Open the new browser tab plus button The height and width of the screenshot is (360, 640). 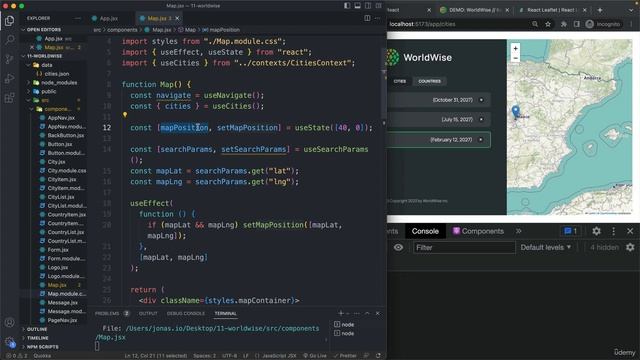[x=600, y=10]
